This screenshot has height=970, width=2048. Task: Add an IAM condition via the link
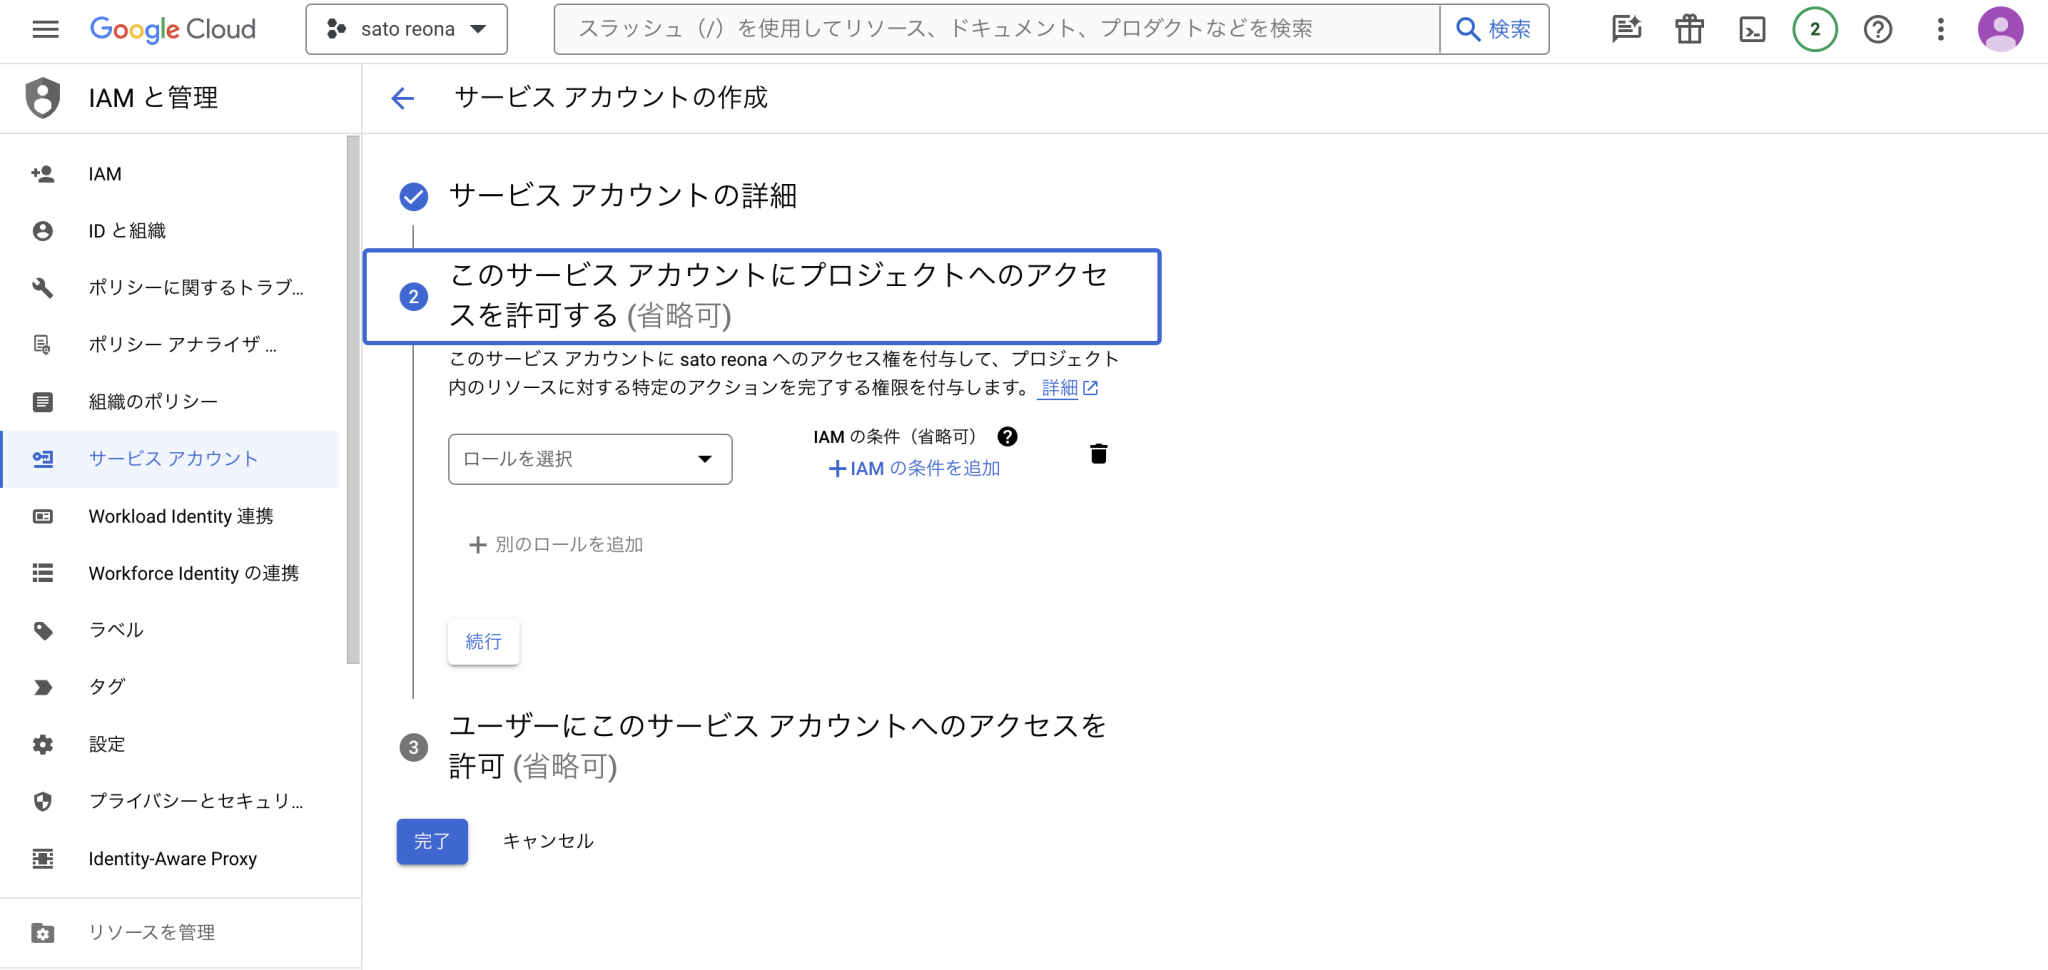click(913, 468)
